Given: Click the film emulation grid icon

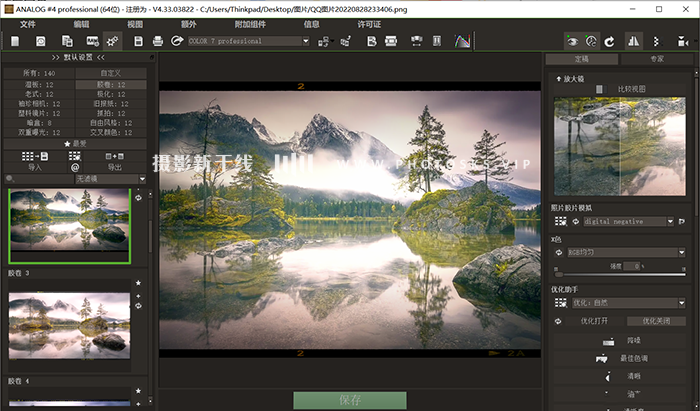Looking at the screenshot, I should (561, 221).
